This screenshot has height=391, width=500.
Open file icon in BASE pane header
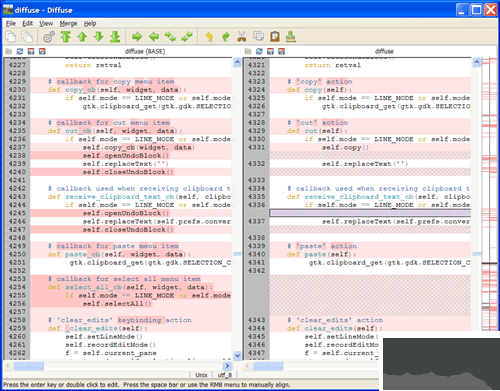pyautogui.click(x=9, y=51)
